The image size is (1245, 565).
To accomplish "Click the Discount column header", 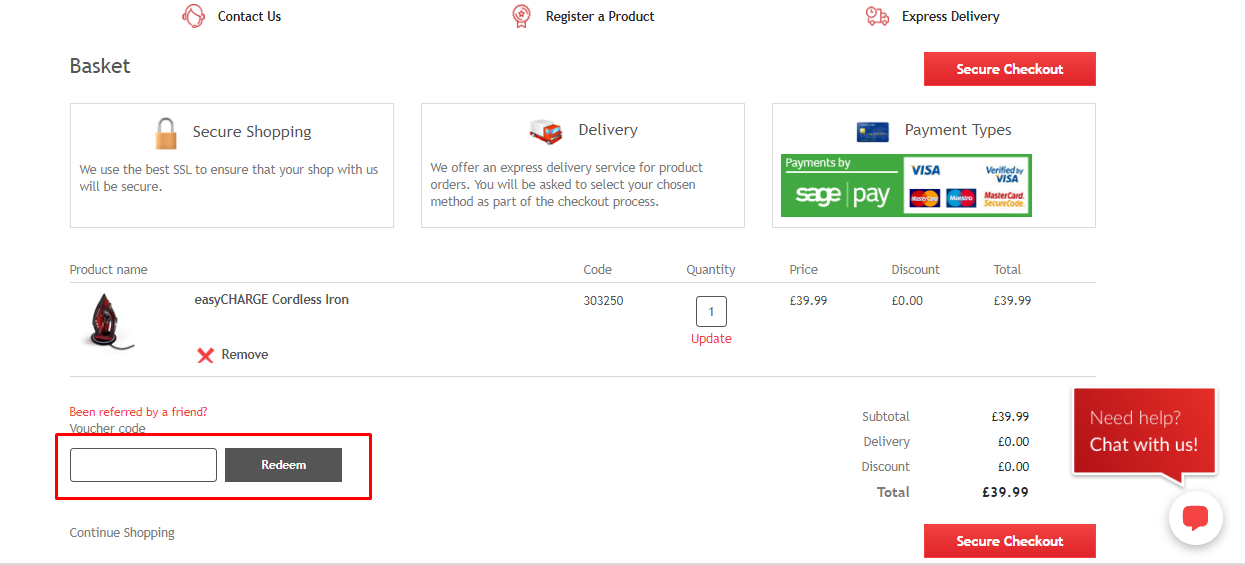I will pos(916,270).
